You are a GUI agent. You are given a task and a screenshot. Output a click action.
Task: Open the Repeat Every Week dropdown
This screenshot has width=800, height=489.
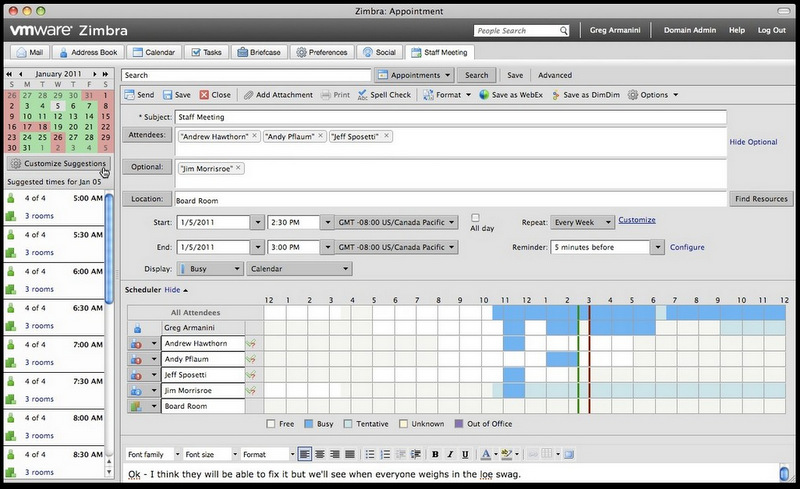(x=582, y=223)
